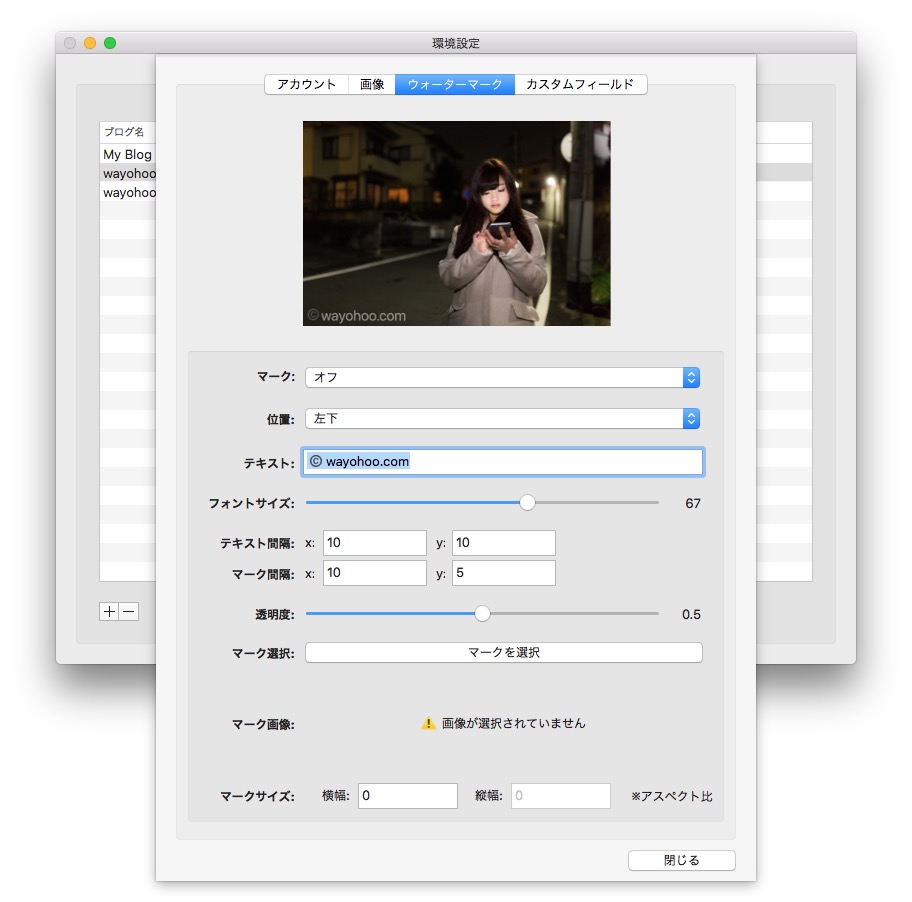Switch to the アカウント tab
This screenshot has width=912, height=902.
[x=307, y=84]
